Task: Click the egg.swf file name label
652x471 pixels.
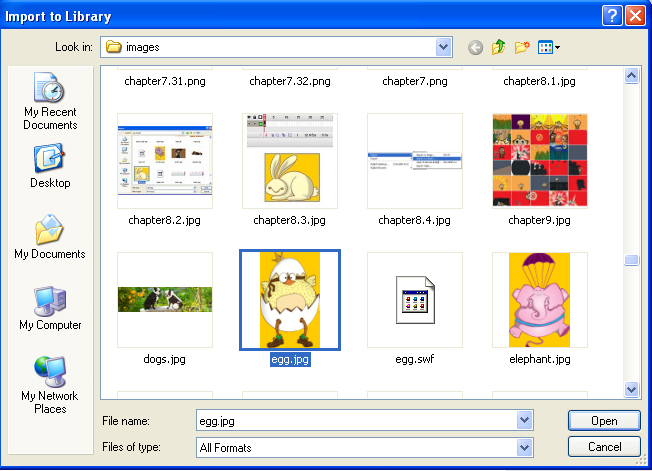Action: pos(415,359)
